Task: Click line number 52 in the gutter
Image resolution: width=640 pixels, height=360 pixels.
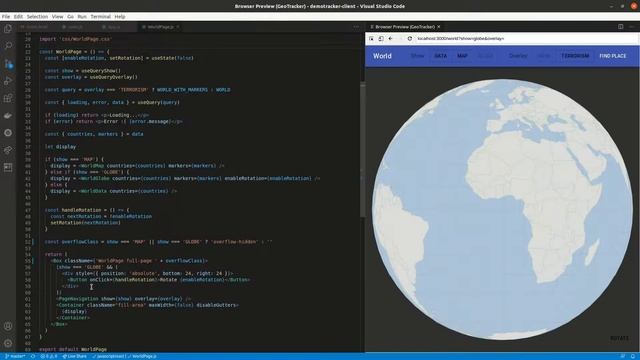Action: tap(27, 242)
